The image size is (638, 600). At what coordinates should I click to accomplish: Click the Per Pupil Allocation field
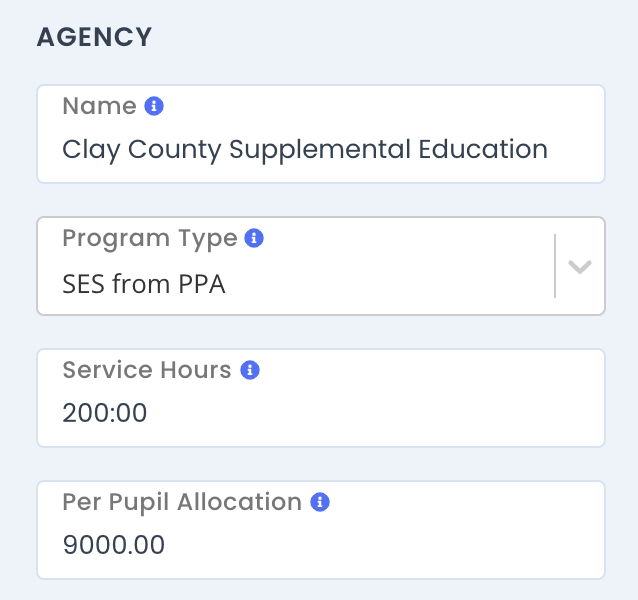(321, 530)
